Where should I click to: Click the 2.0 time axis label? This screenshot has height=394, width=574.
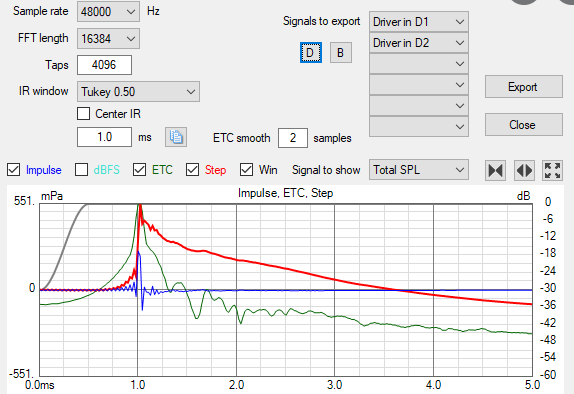[x=236, y=385]
